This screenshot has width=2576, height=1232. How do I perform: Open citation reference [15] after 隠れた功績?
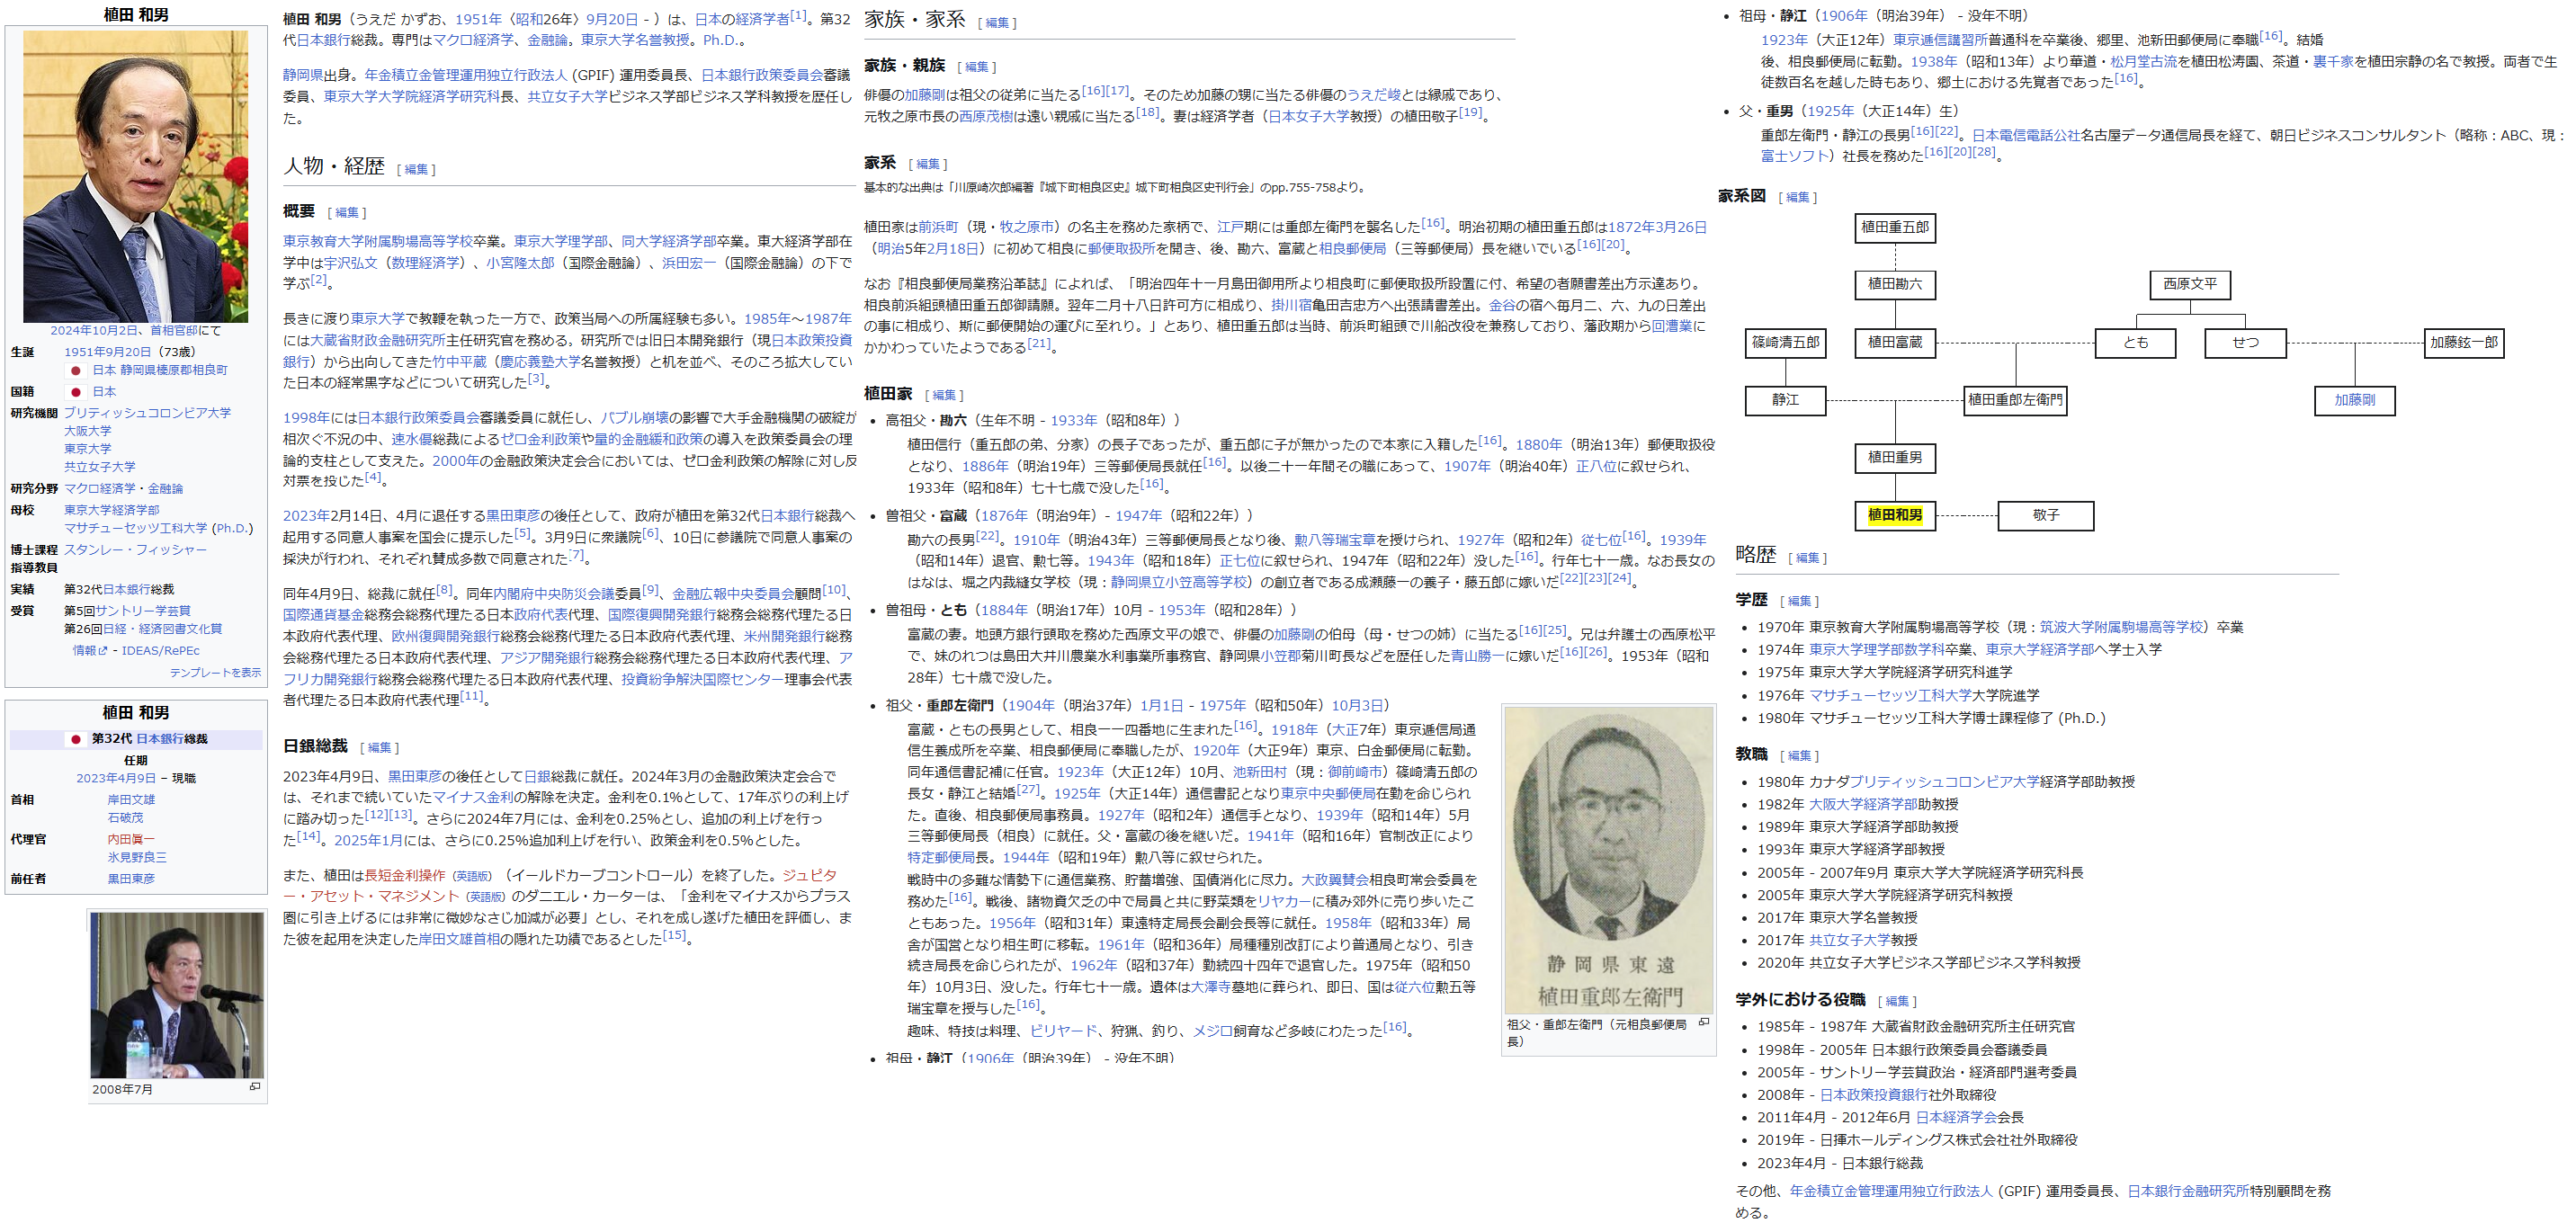(x=675, y=936)
